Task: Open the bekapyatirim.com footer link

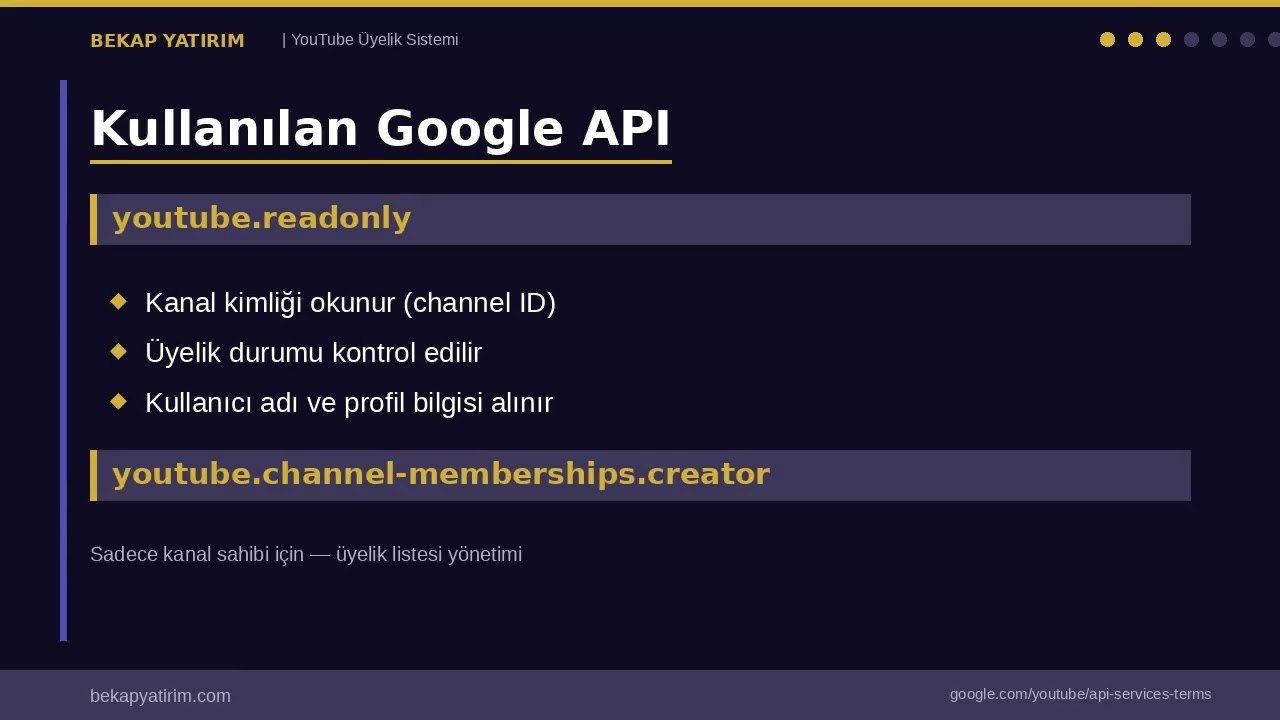Action: (x=160, y=696)
